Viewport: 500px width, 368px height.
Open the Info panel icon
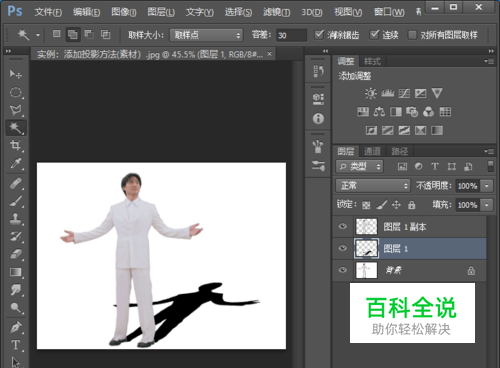(x=318, y=118)
